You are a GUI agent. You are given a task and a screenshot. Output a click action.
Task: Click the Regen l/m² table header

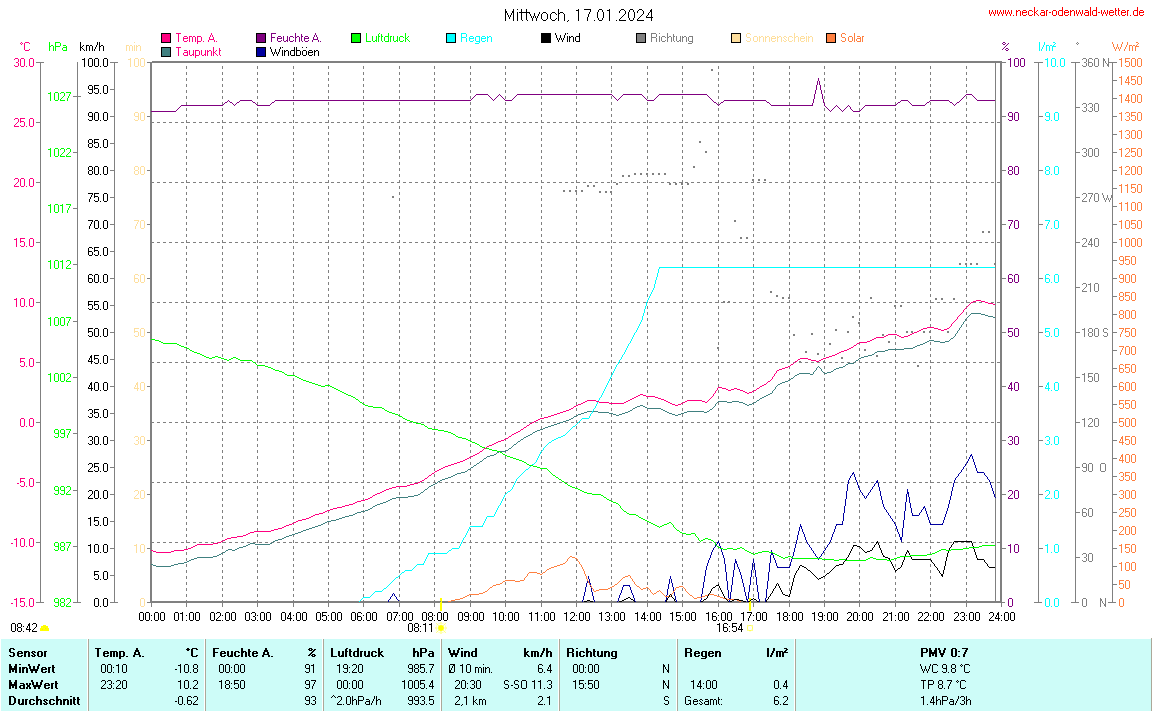click(x=736, y=653)
